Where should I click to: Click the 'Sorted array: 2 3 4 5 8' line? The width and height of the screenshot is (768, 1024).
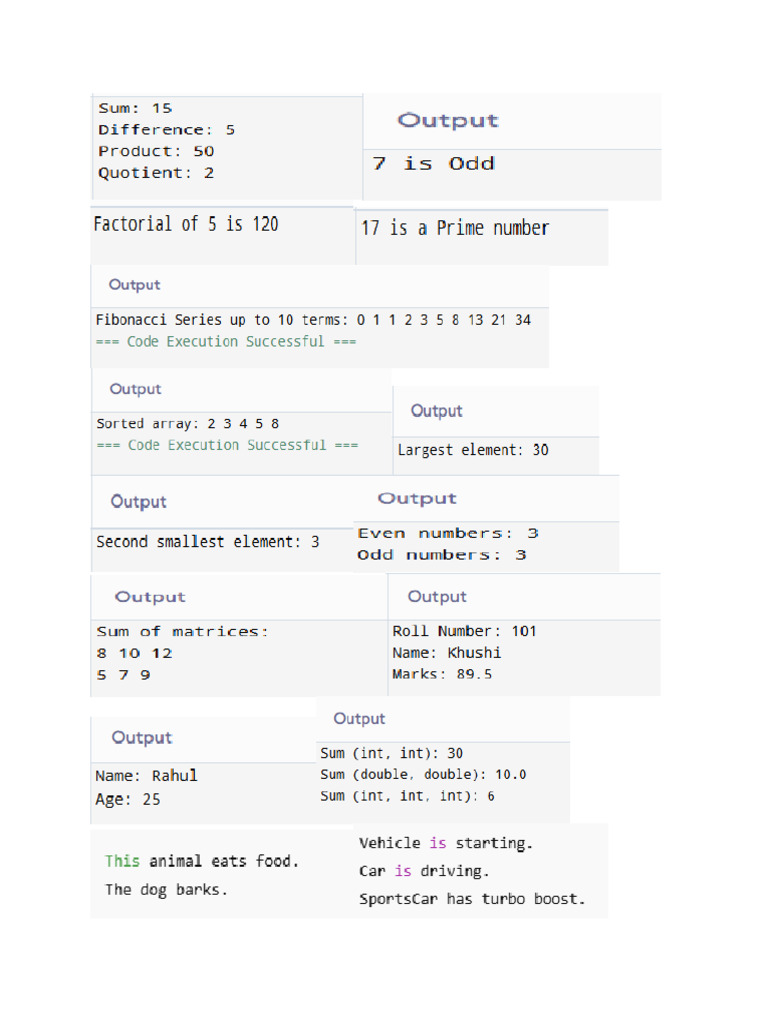(x=187, y=424)
